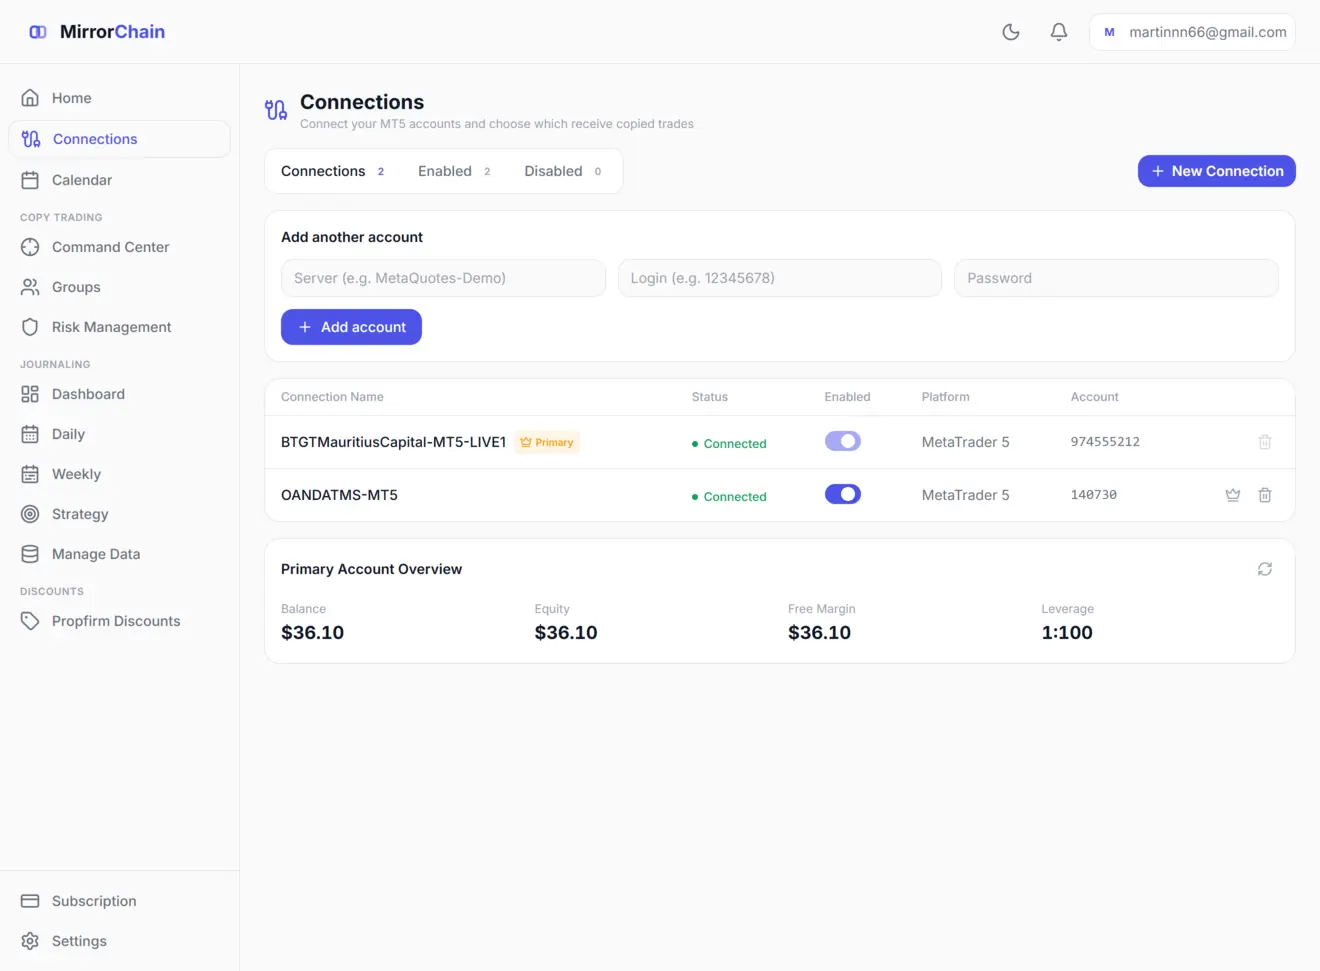Click the Propfirm Discounts tag icon

pyautogui.click(x=30, y=621)
